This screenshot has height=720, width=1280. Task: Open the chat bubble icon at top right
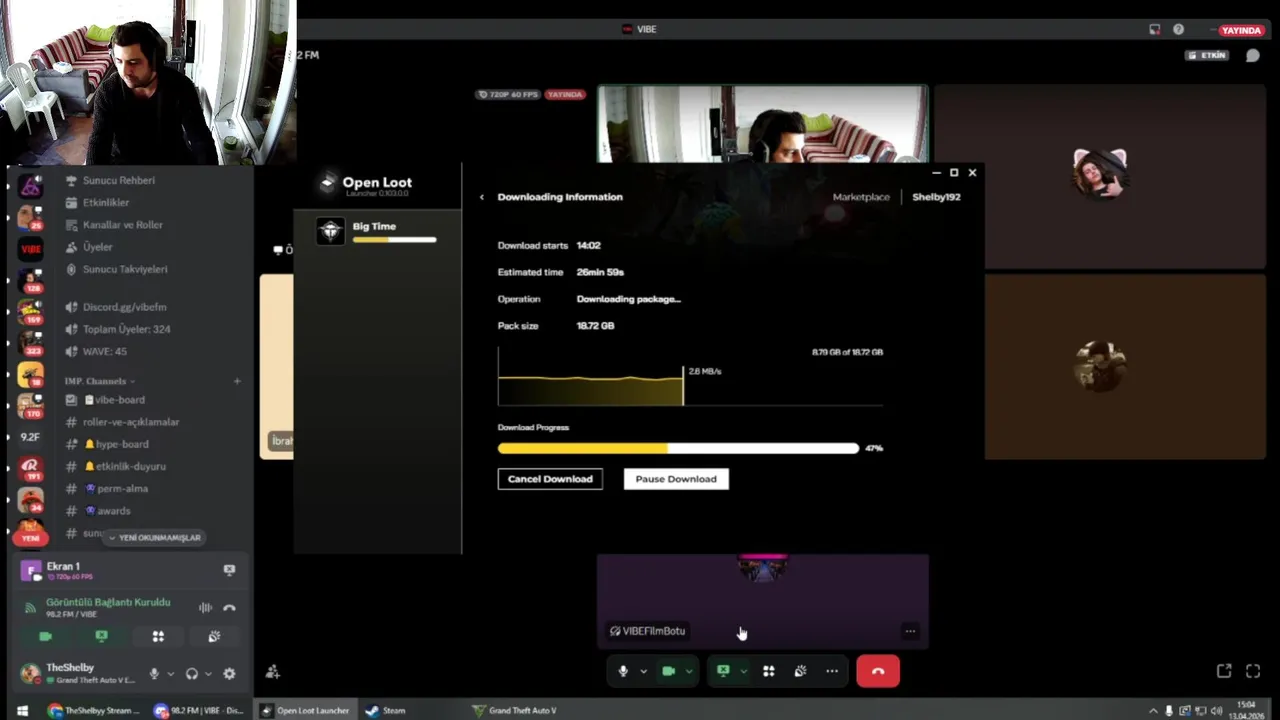[1252, 56]
